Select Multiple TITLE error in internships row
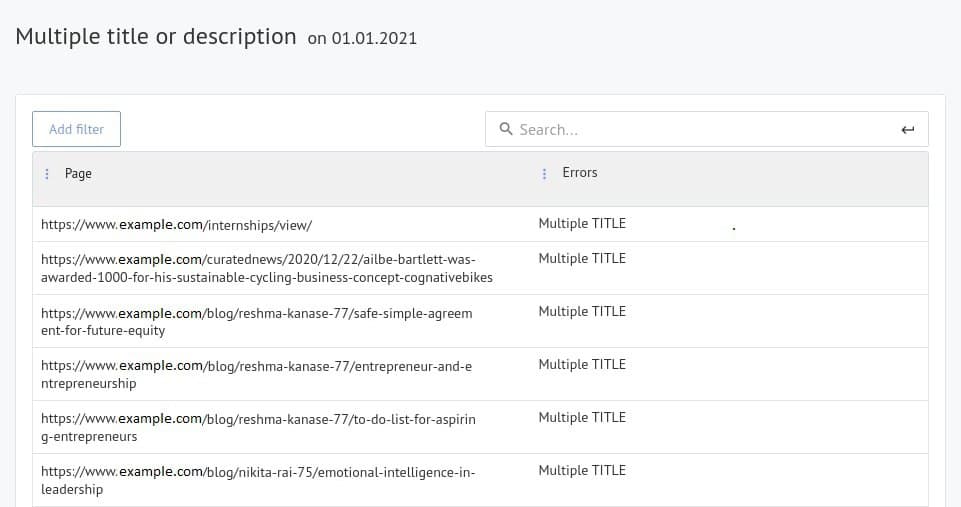Screen dimensions: 961x507 pos(582,223)
